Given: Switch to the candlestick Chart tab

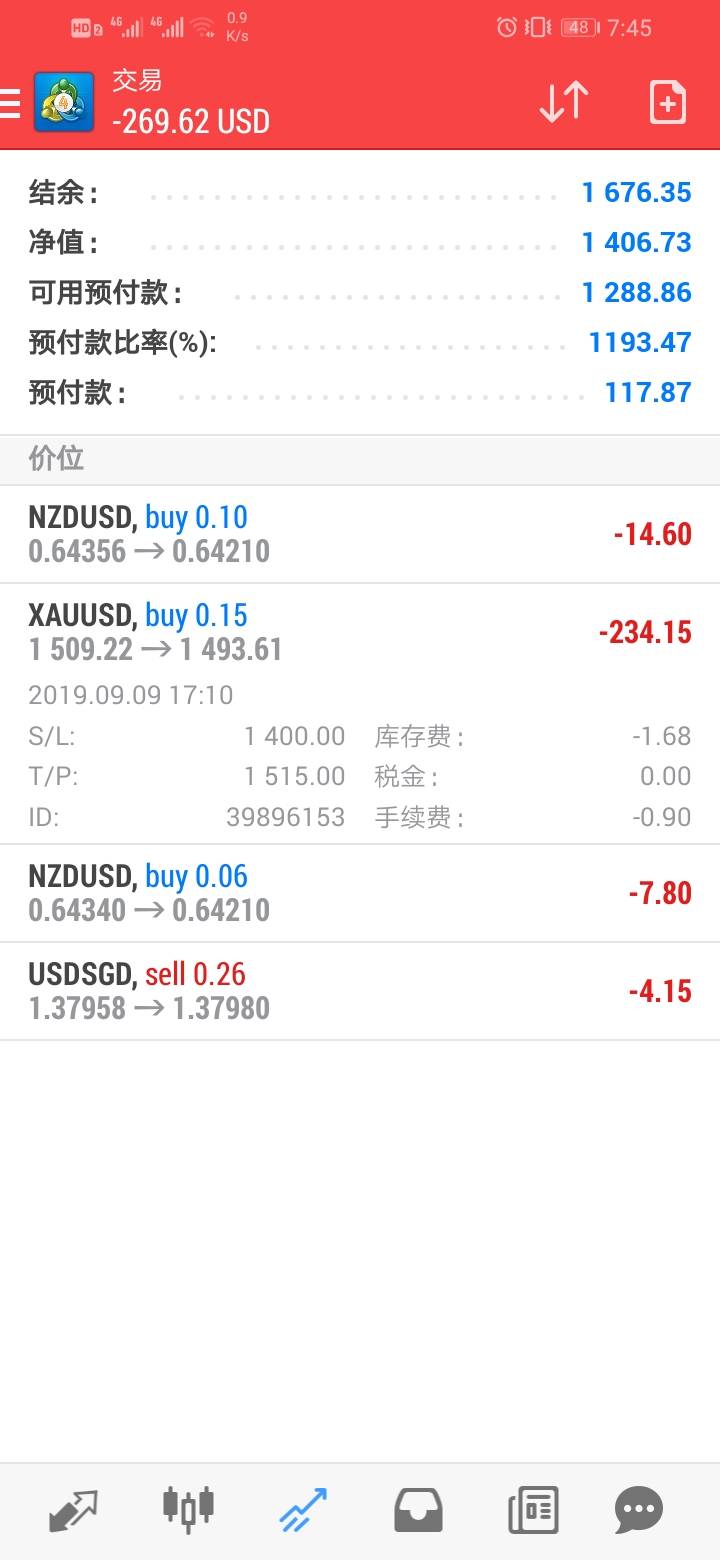Looking at the screenshot, I should [x=188, y=1509].
